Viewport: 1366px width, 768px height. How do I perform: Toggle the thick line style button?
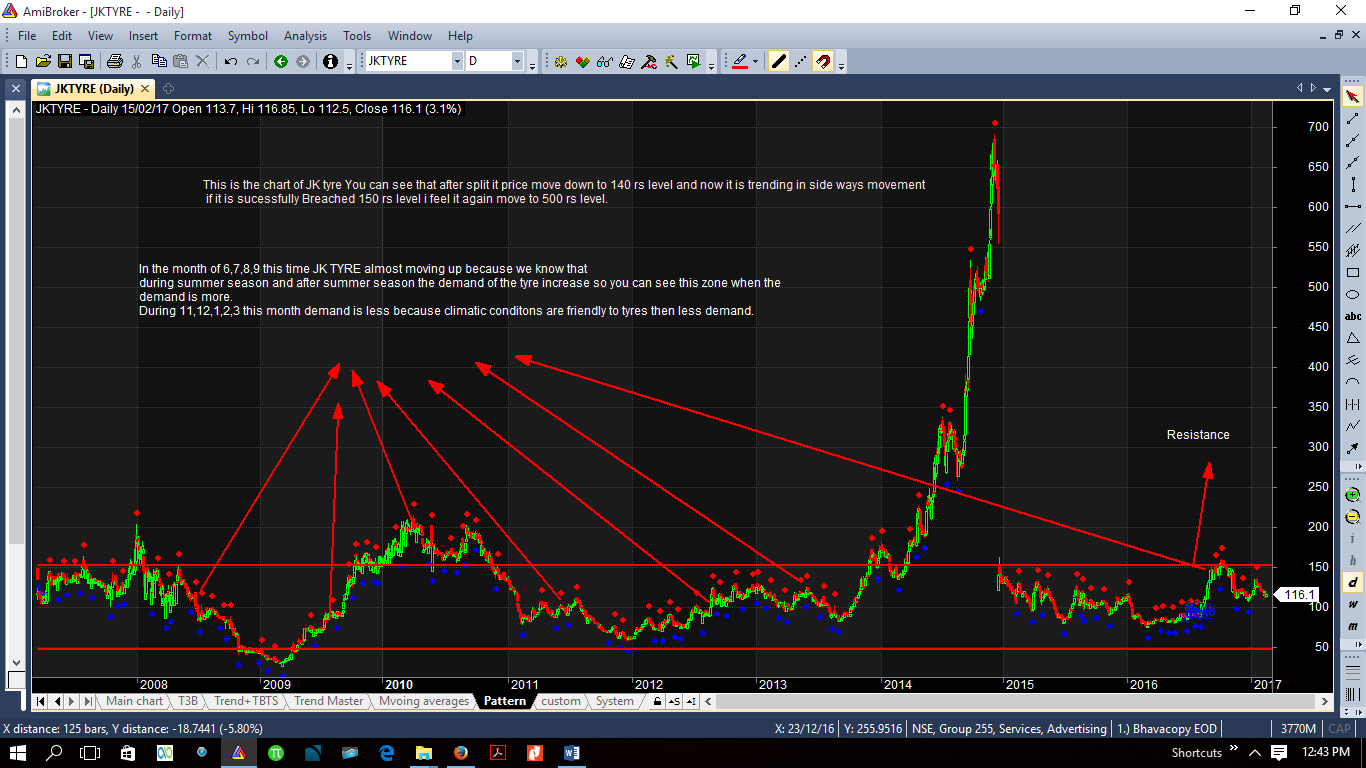coord(779,61)
